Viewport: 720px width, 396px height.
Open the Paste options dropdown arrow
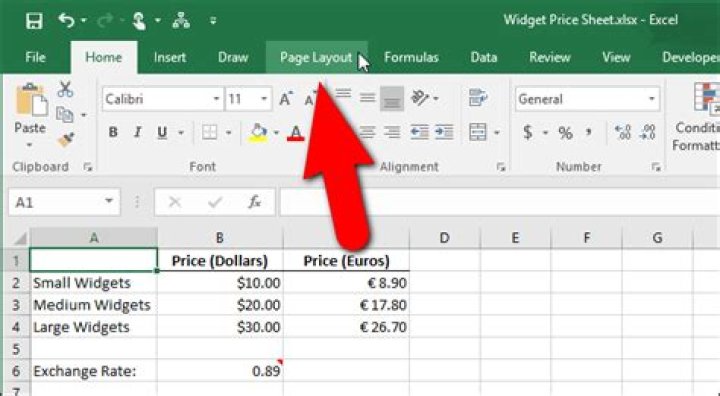(x=29, y=145)
